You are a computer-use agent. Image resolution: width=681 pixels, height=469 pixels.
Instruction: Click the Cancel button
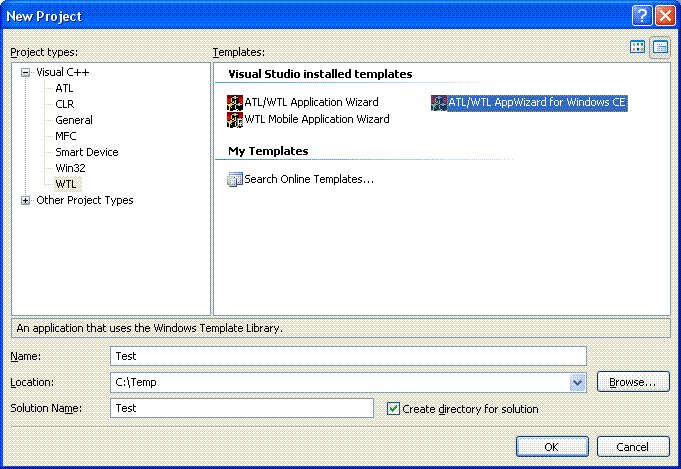pos(633,446)
